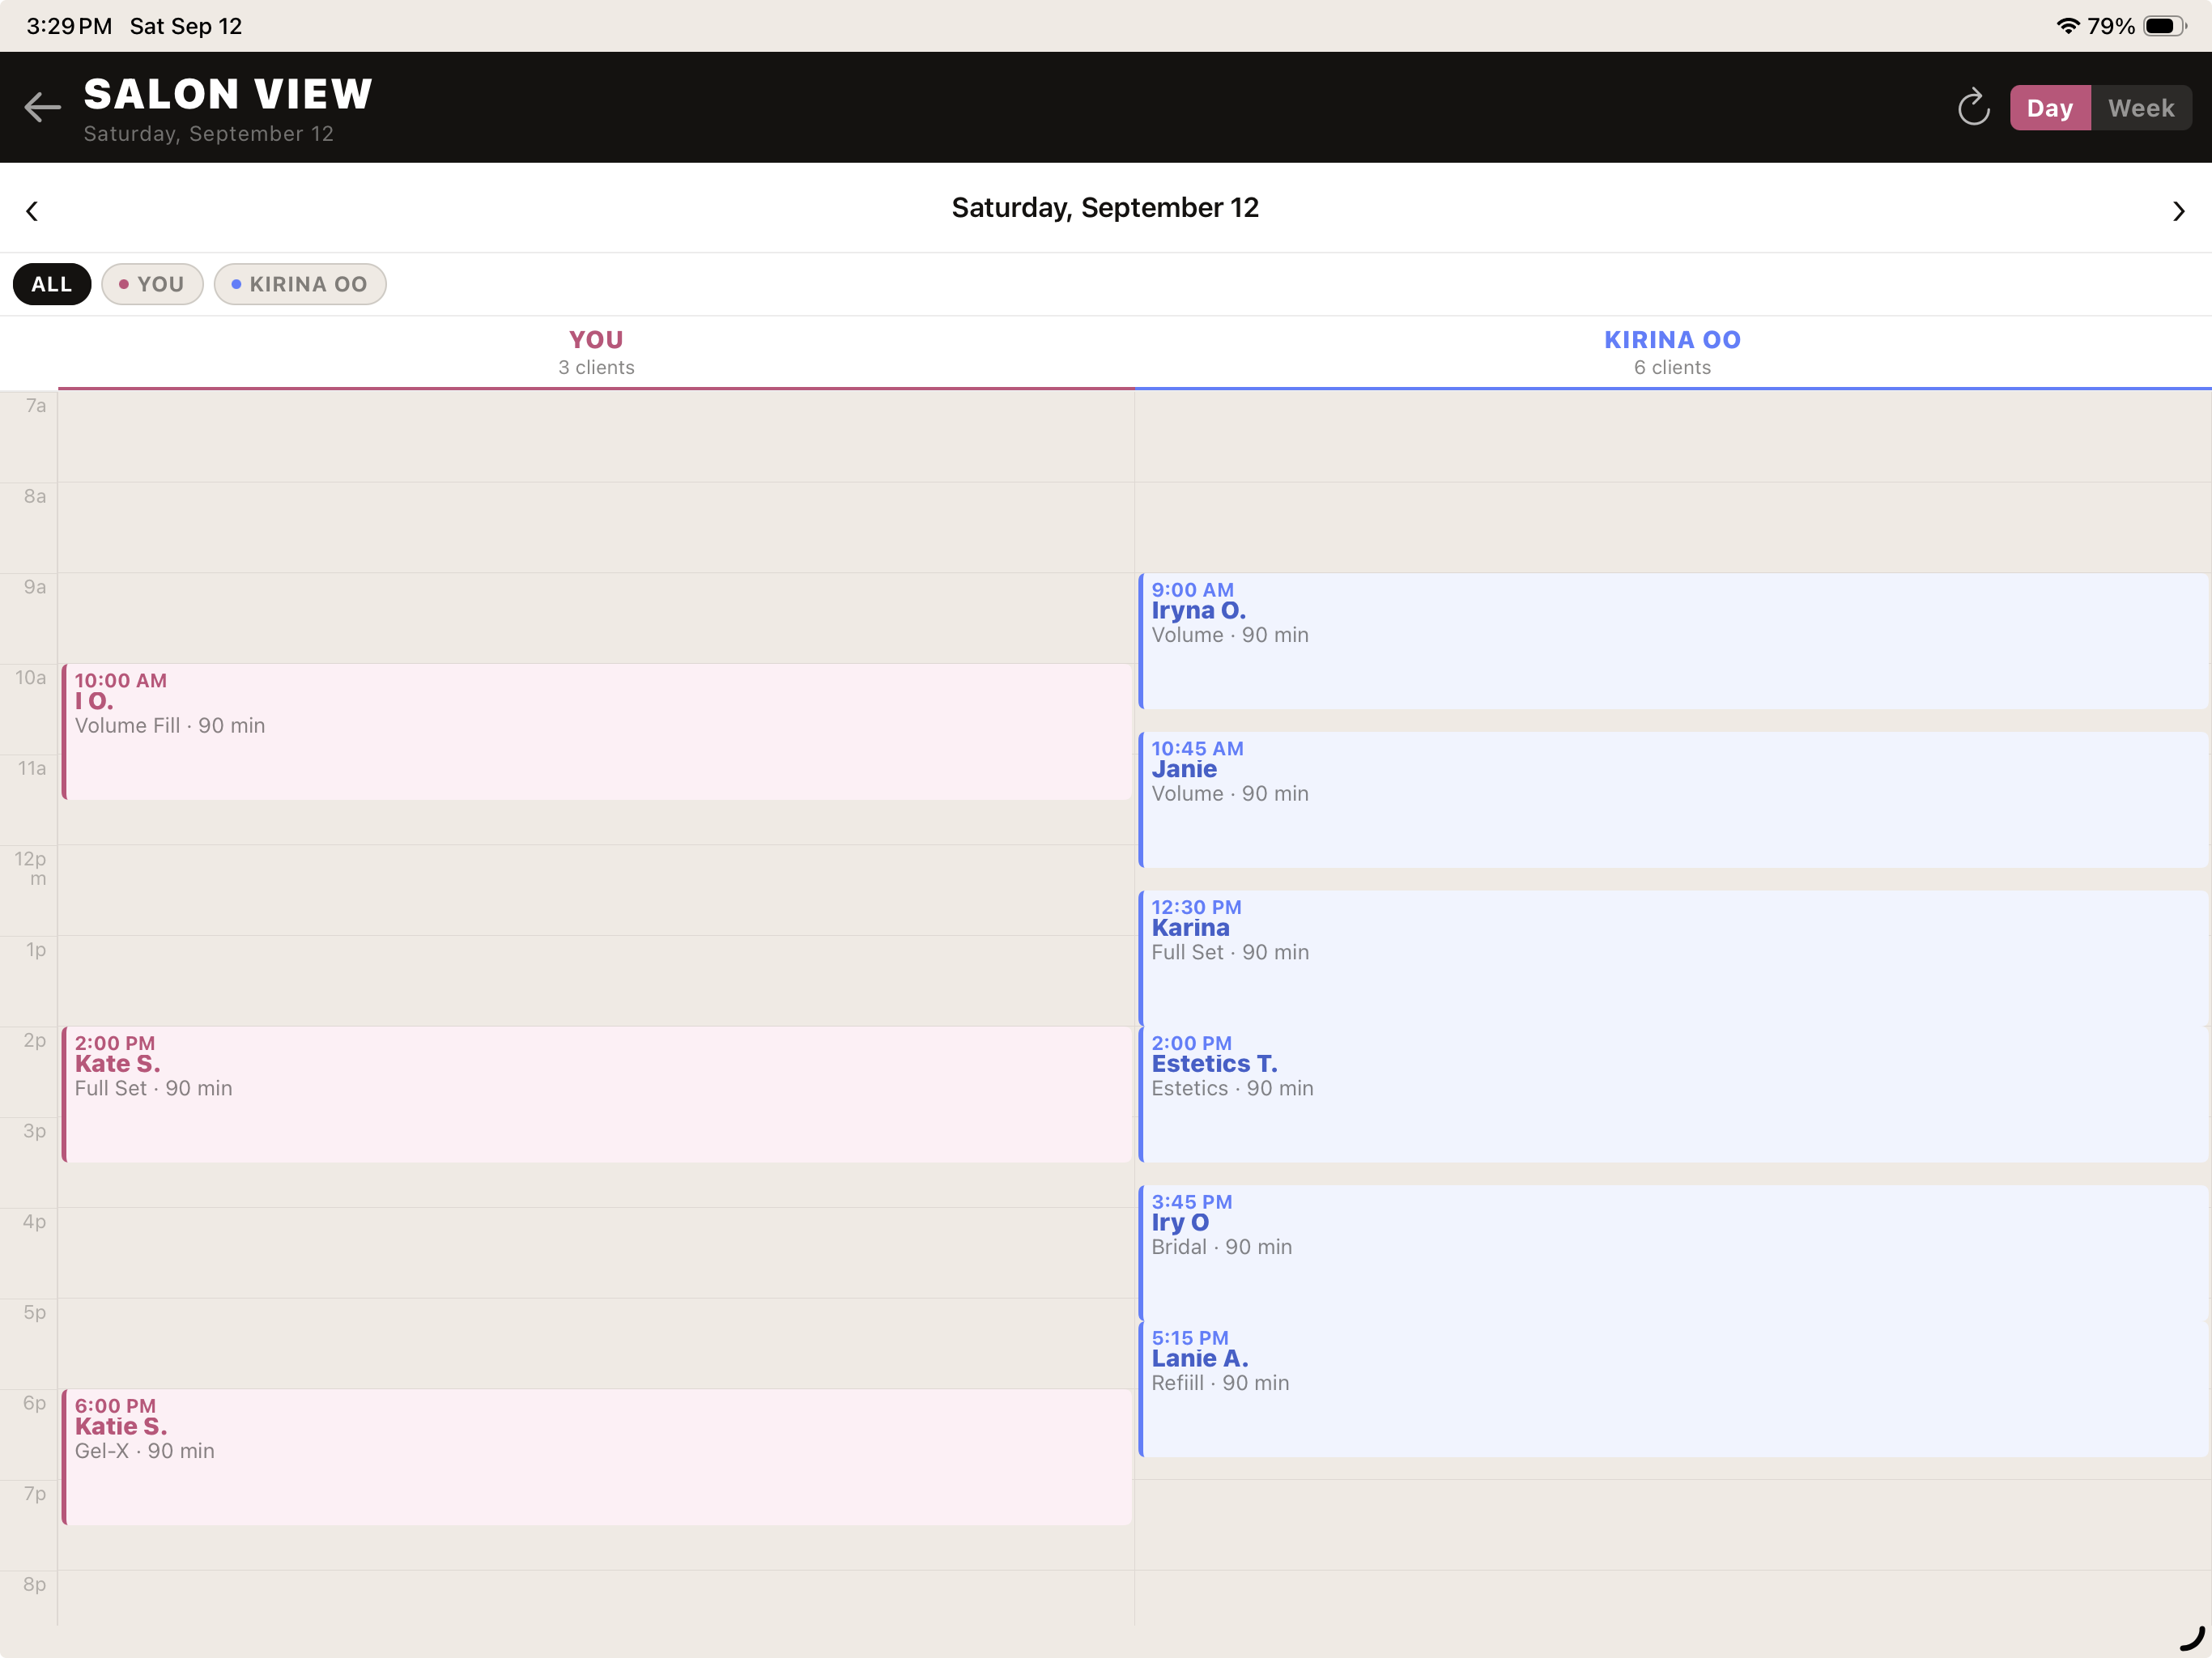The image size is (2212, 1658).
Task: Filter schedule by Kirina Oo chip
Action: [300, 284]
